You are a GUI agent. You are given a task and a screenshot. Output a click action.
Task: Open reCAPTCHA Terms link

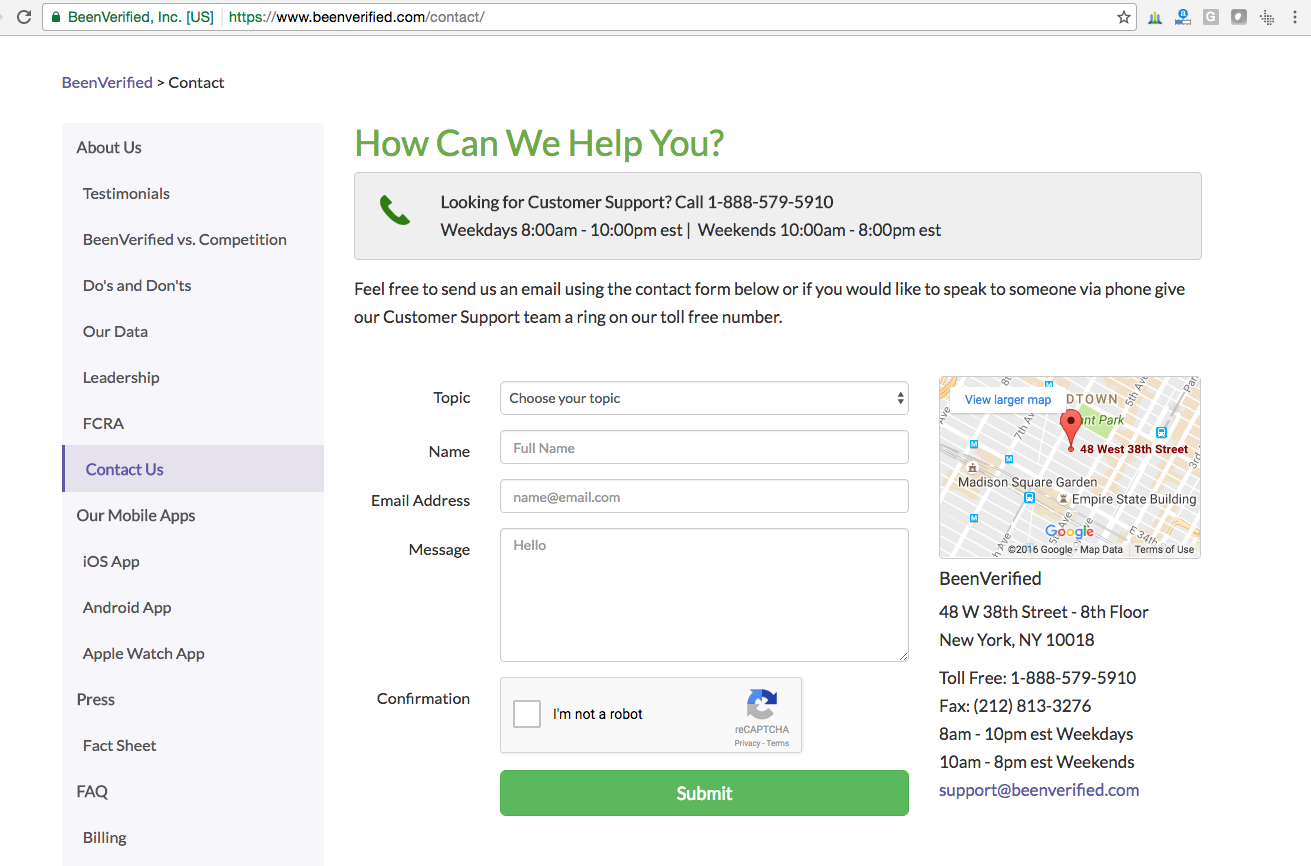(778, 743)
